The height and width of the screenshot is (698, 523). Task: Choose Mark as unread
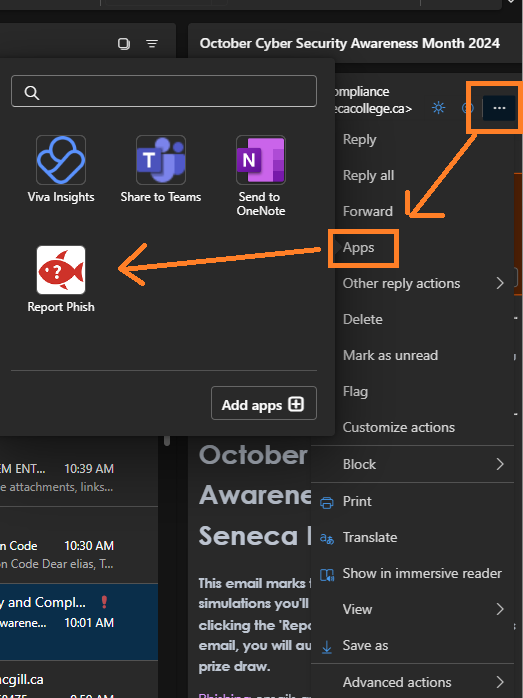pos(390,355)
